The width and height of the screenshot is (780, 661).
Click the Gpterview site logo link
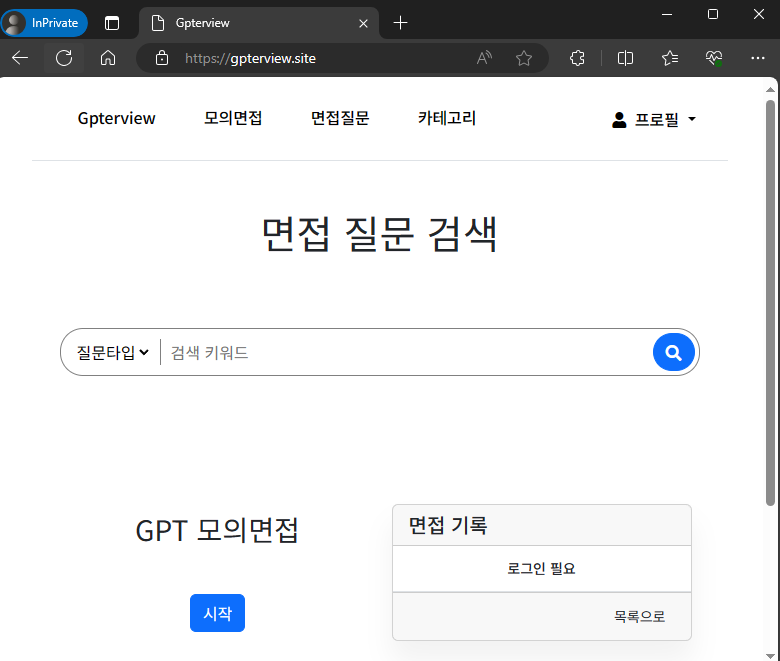(116, 118)
